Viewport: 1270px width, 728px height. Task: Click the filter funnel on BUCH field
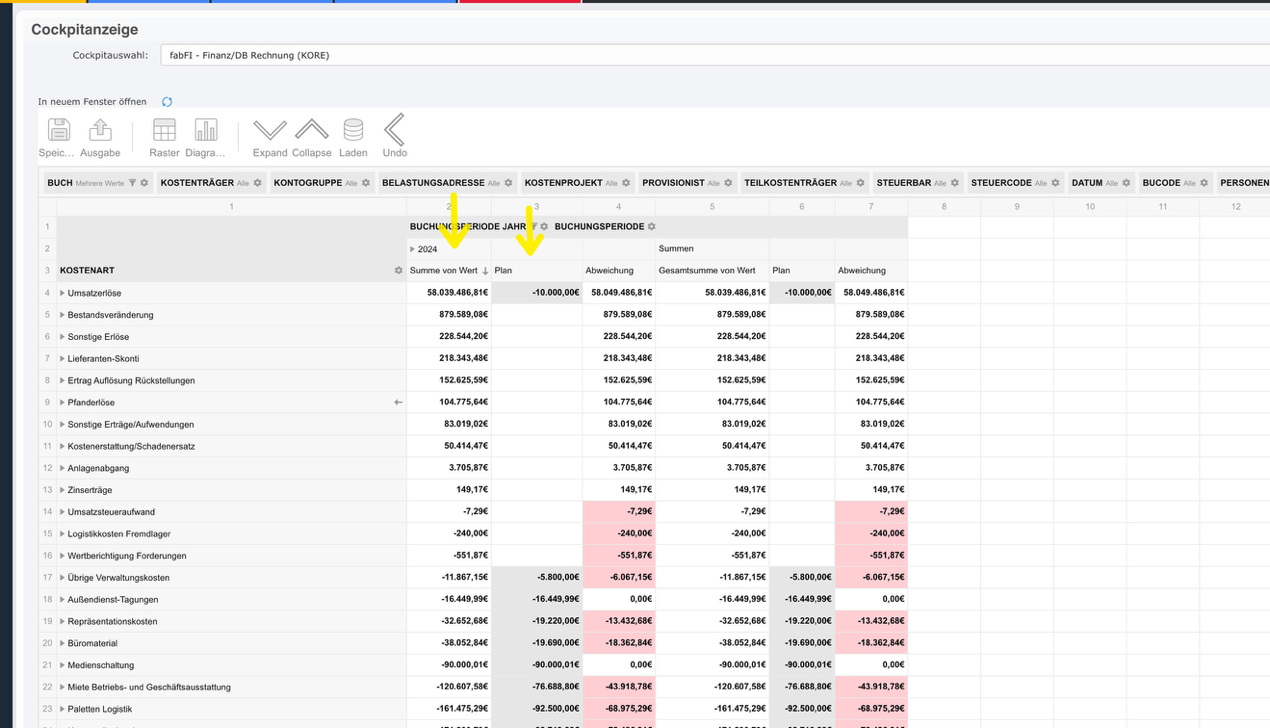(x=132, y=183)
